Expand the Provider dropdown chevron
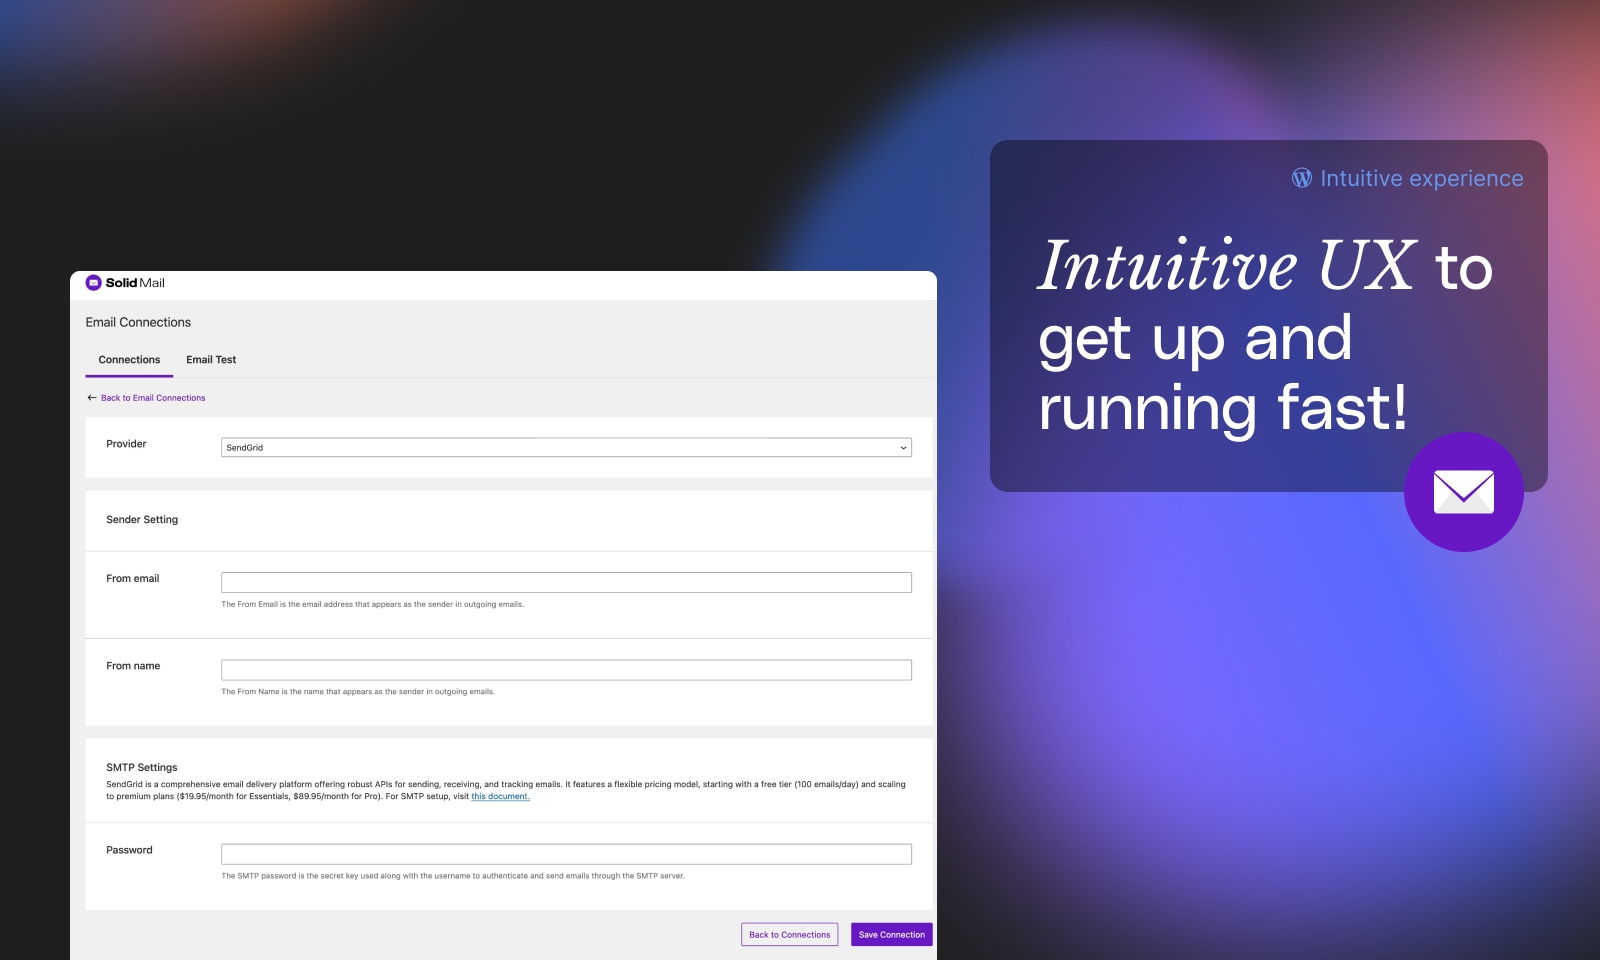 click(x=903, y=448)
